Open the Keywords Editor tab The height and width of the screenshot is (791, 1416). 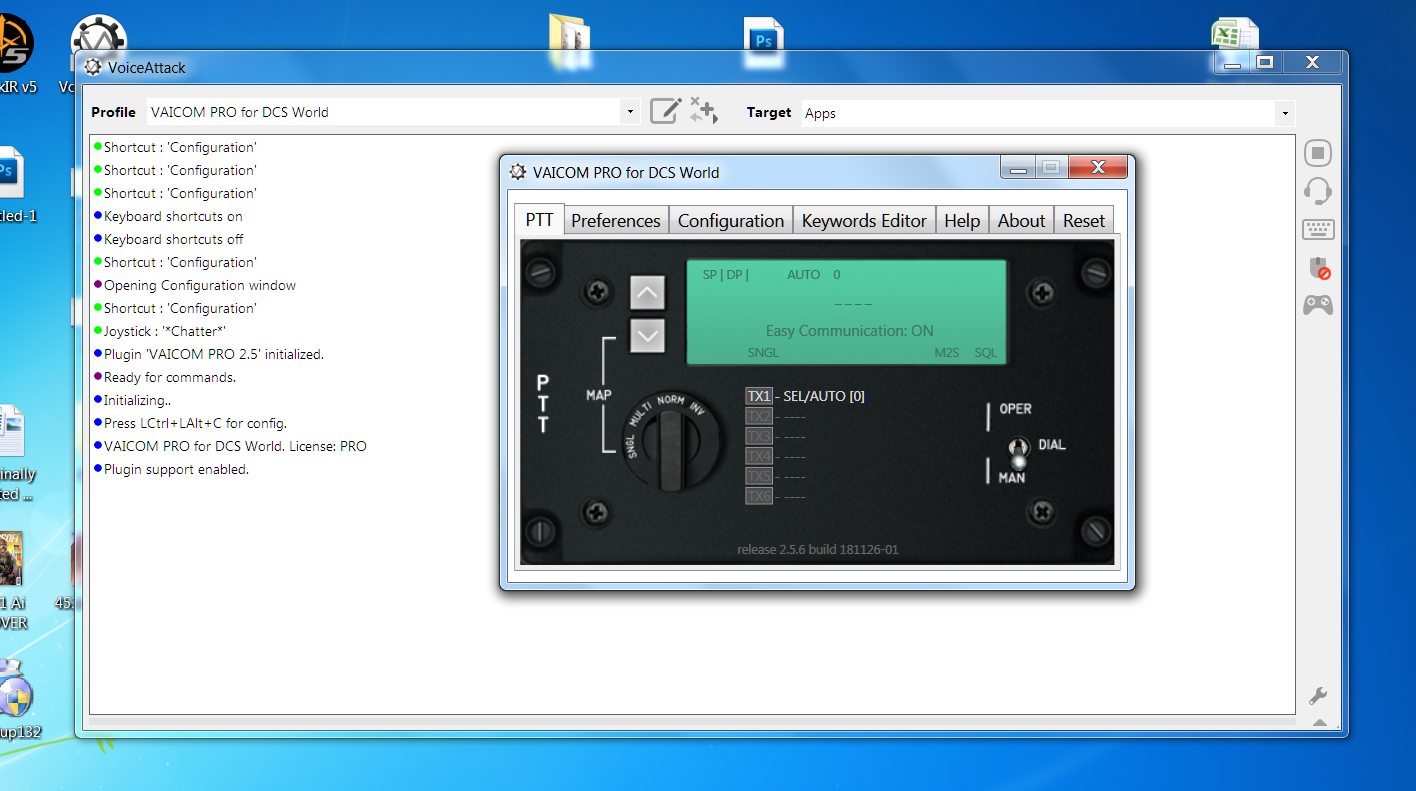point(864,221)
